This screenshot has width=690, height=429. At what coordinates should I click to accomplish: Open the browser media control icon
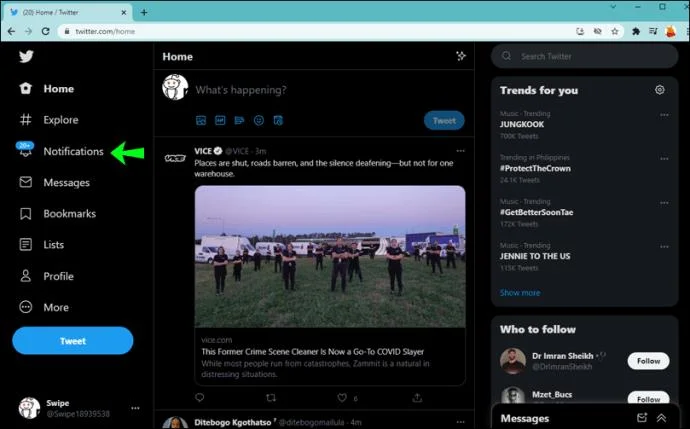tap(653, 31)
